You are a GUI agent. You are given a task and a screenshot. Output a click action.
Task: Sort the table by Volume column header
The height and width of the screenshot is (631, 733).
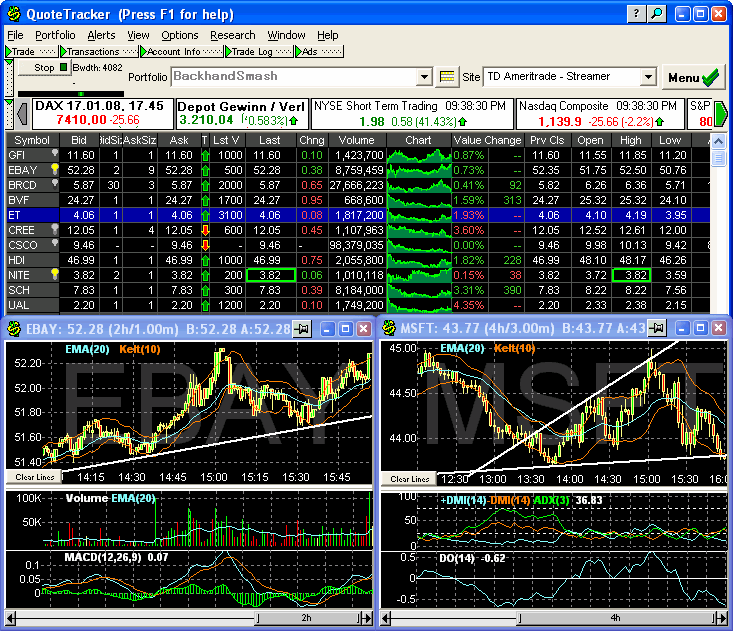click(357, 140)
